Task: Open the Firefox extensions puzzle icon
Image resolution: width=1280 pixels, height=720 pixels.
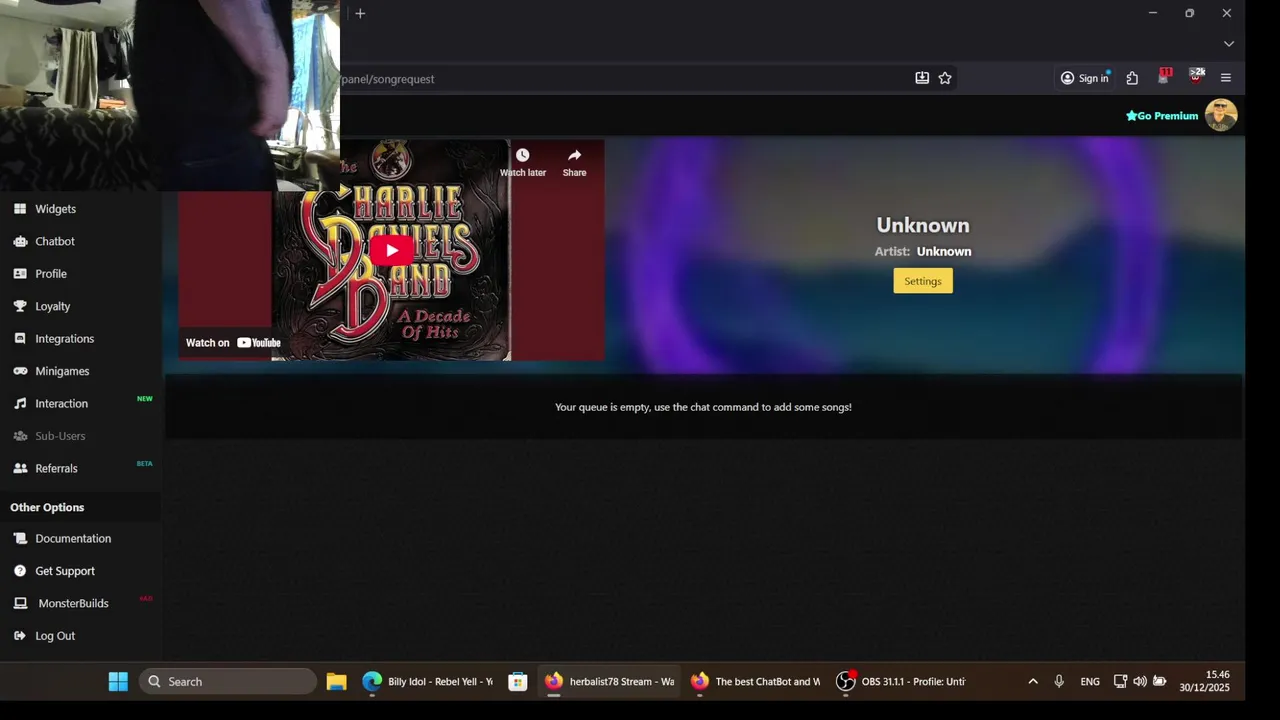Action: [1132, 78]
